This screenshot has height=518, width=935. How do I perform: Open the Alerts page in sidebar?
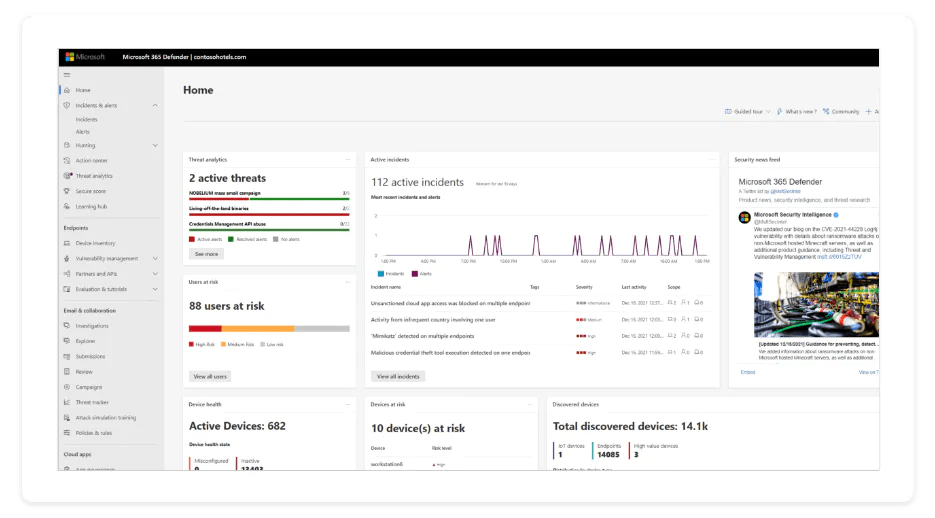click(x=82, y=132)
